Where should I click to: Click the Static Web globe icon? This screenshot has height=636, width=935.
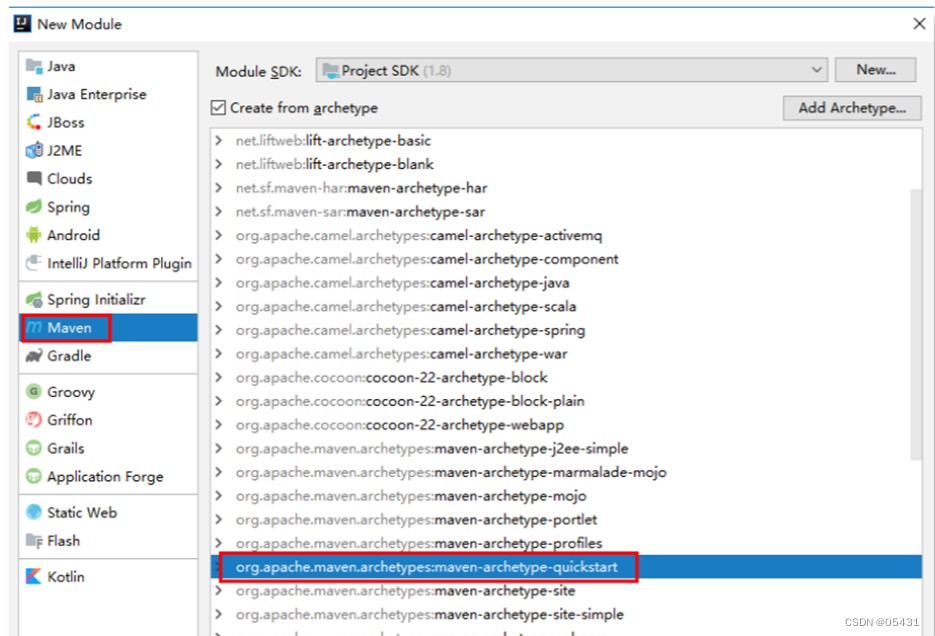click(34, 512)
